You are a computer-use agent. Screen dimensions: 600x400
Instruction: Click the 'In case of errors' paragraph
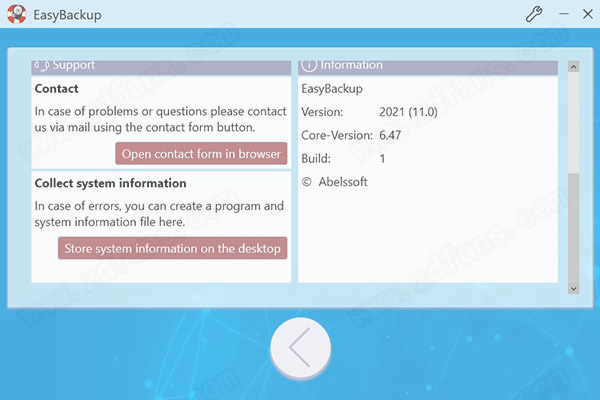[x=159, y=214]
